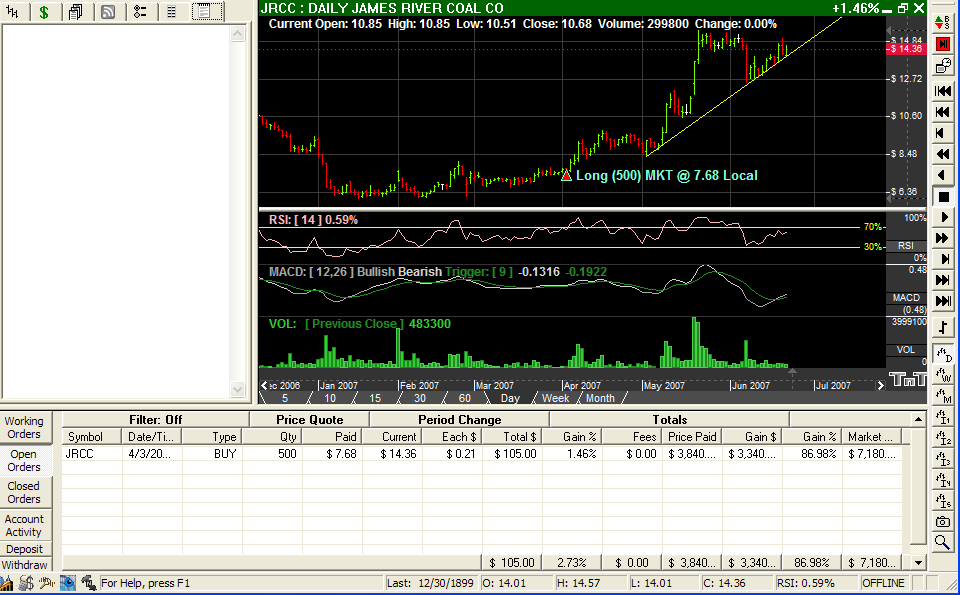Image resolution: width=960 pixels, height=595 pixels.
Task: Fast forward with double-right arrows
Action: (x=943, y=238)
